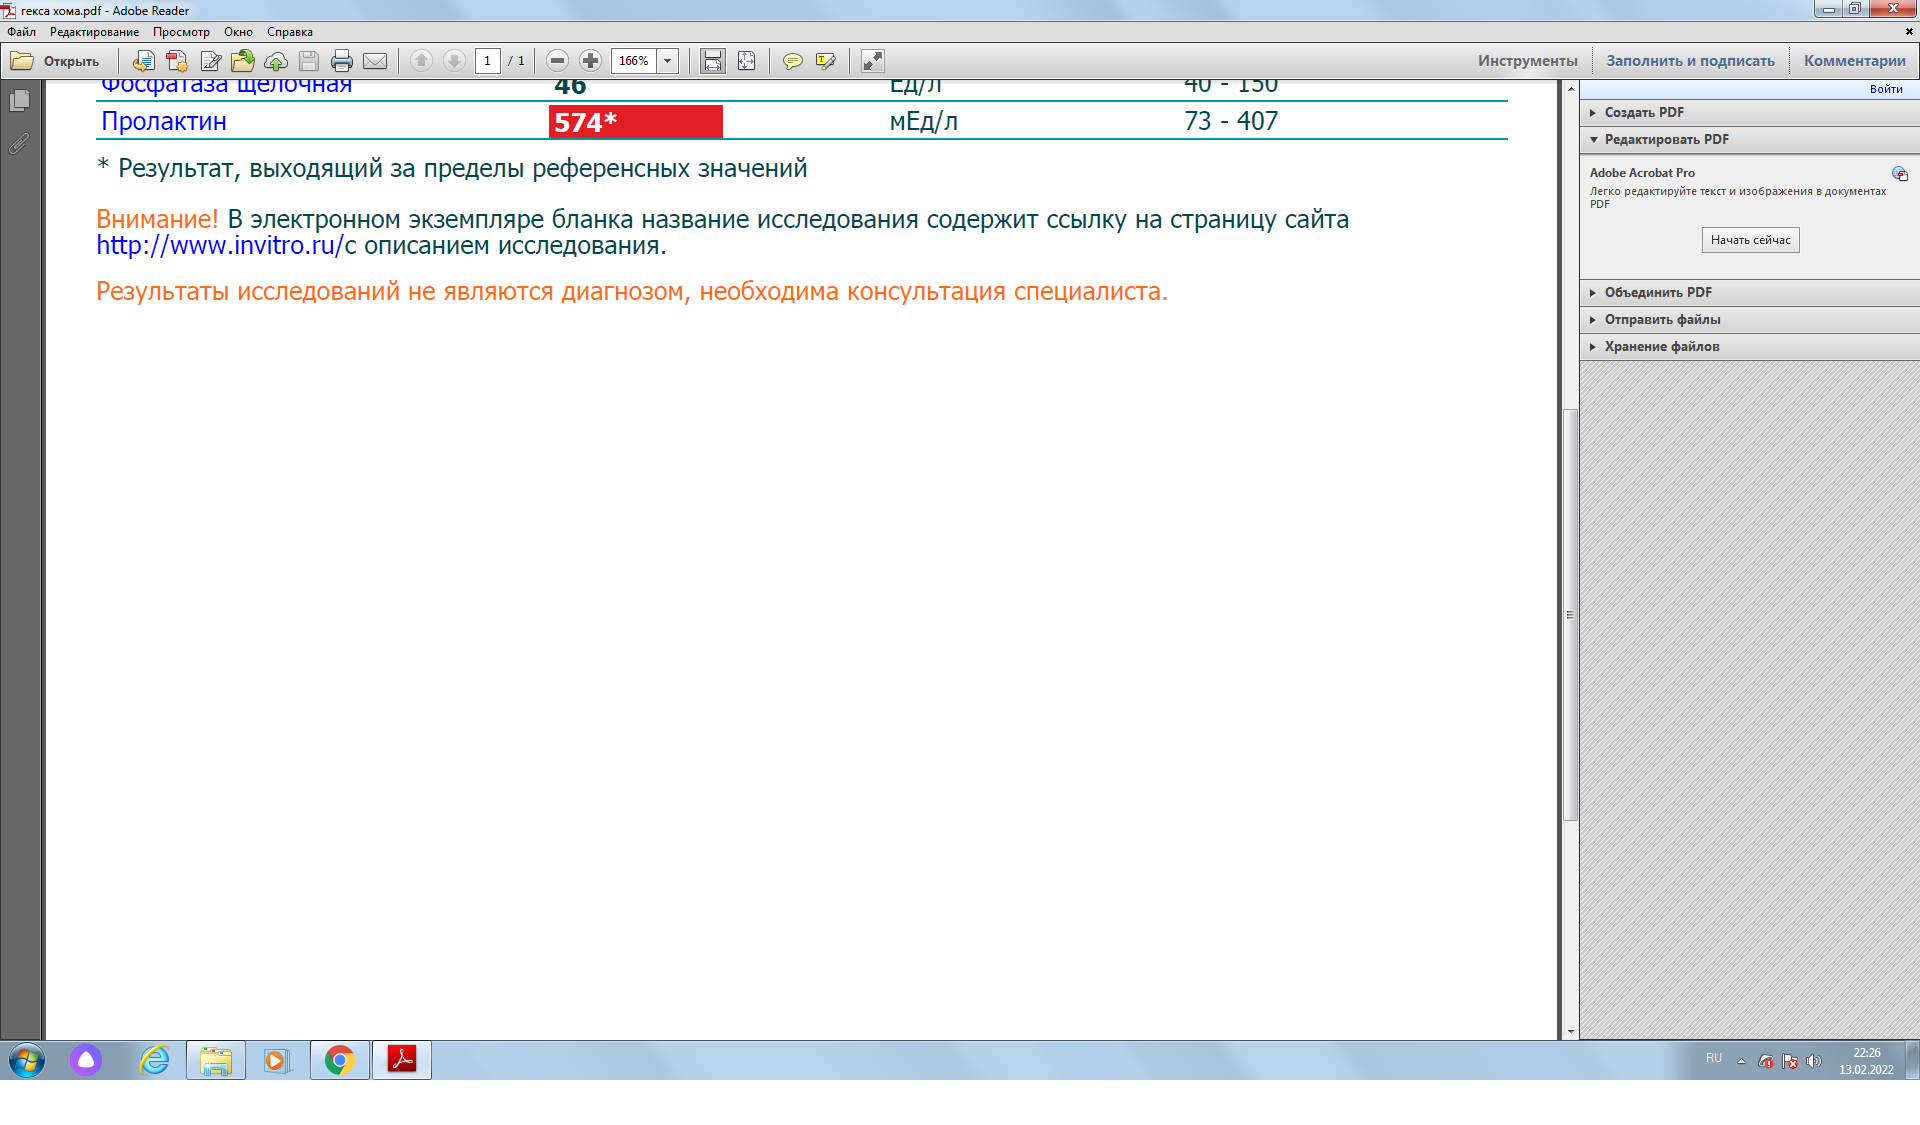Image resolution: width=1920 pixels, height=1125 pixels.
Task: Click the page number input field
Action: (x=488, y=61)
